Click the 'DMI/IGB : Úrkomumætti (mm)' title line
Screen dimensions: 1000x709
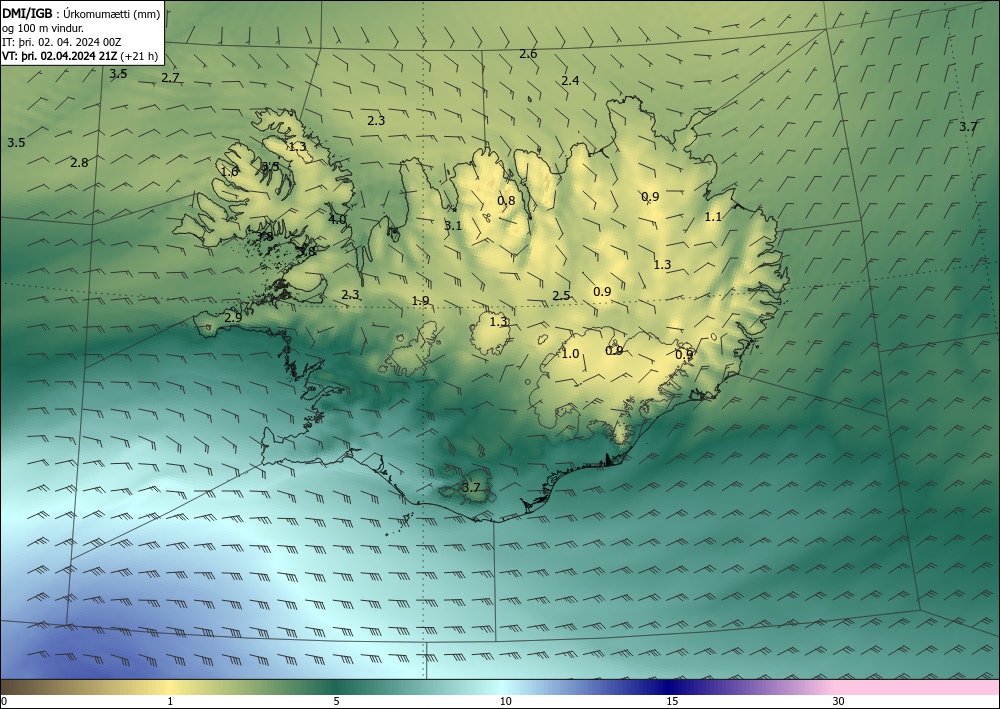(x=81, y=15)
